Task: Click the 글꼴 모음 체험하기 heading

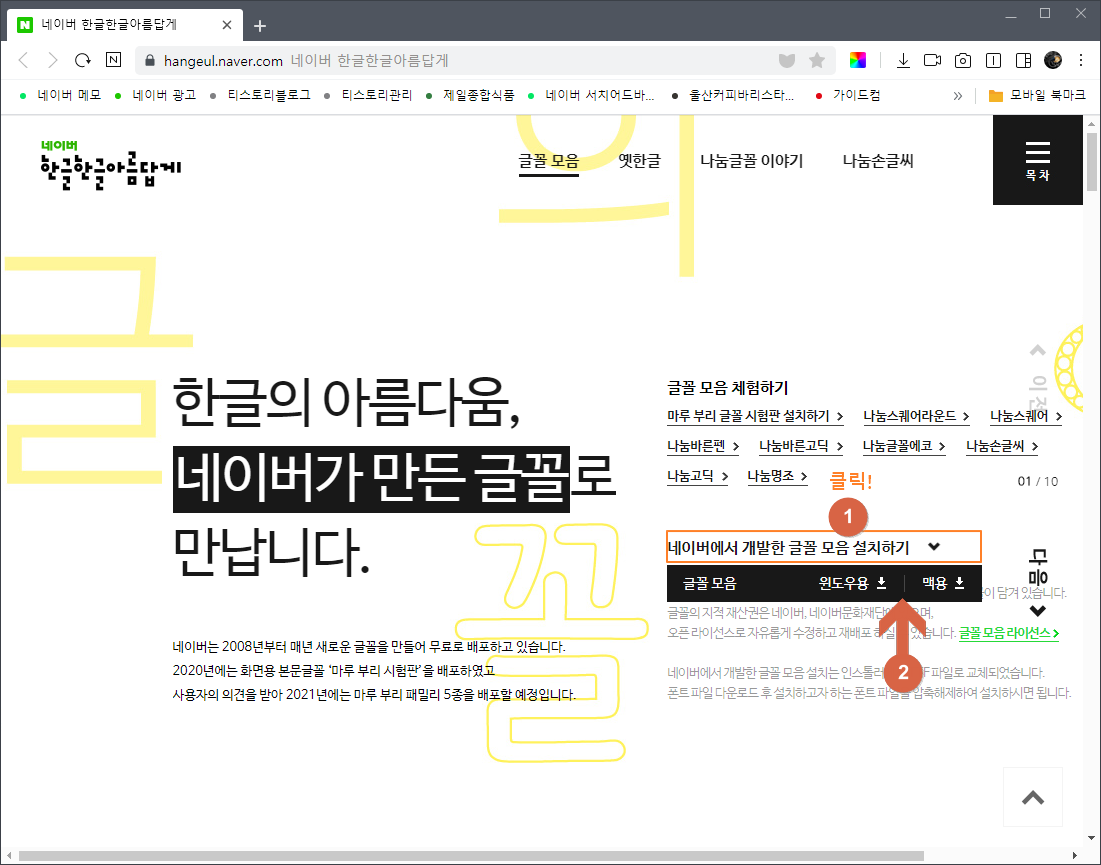Action: point(727,388)
